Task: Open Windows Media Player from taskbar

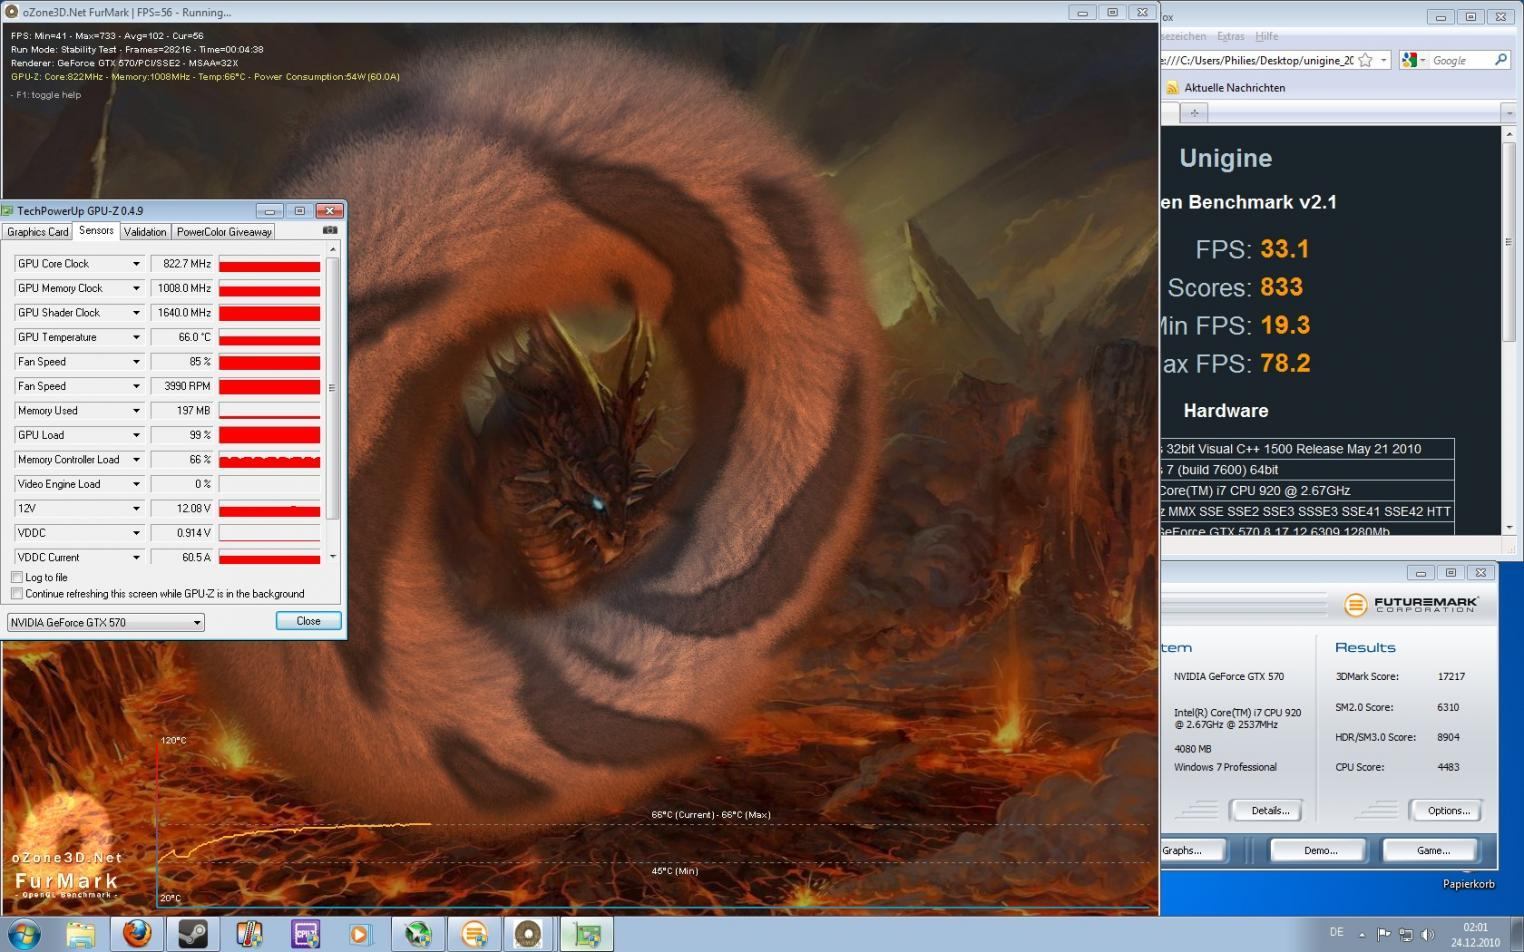Action: point(360,934)
